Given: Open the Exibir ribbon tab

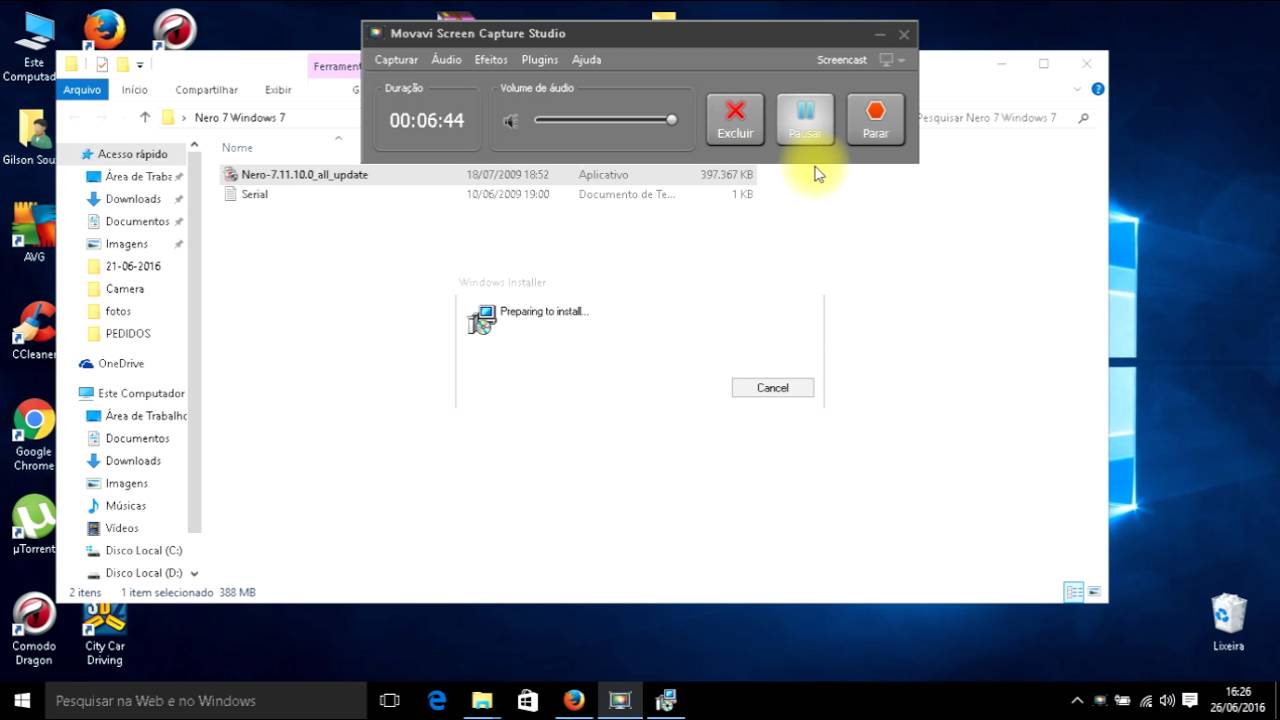Looking at the screenshot, I should point(278,90).
